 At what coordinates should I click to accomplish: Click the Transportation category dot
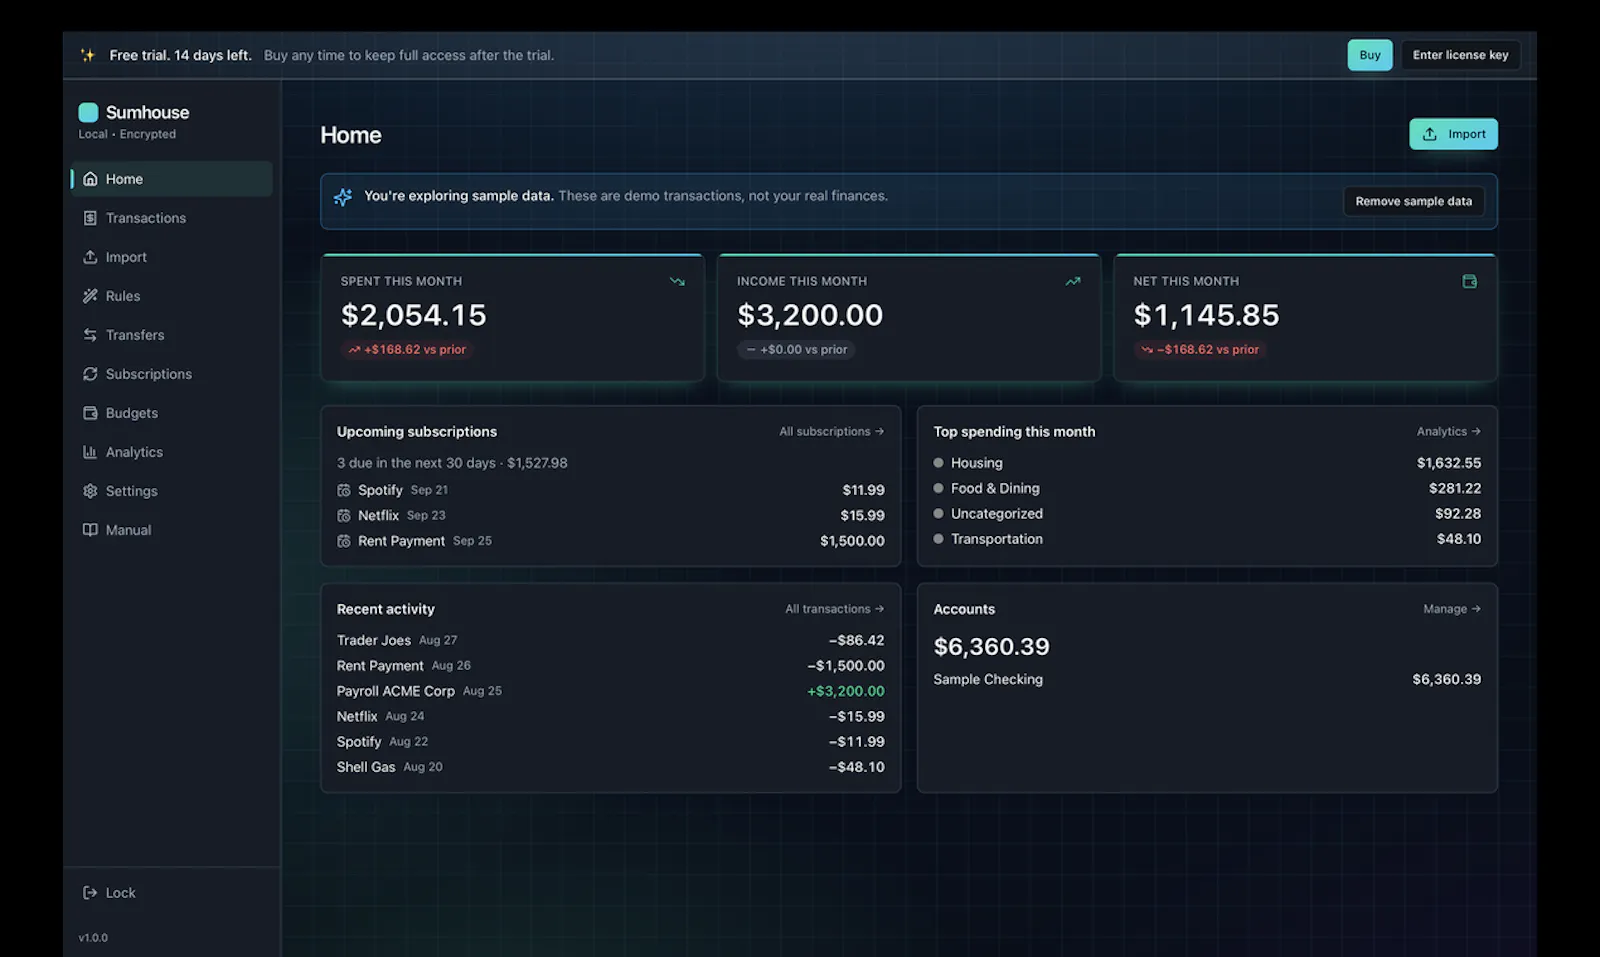[938, 539]
